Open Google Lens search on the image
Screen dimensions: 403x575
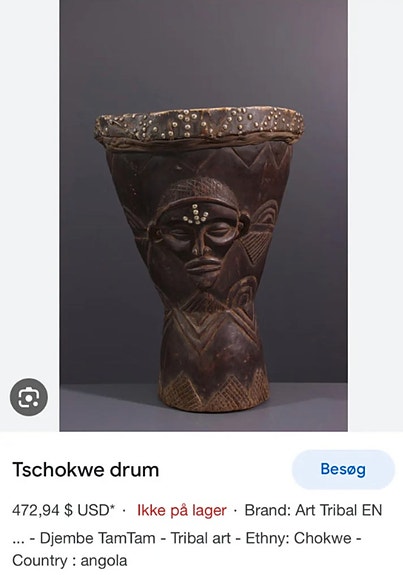coord(29,397)
